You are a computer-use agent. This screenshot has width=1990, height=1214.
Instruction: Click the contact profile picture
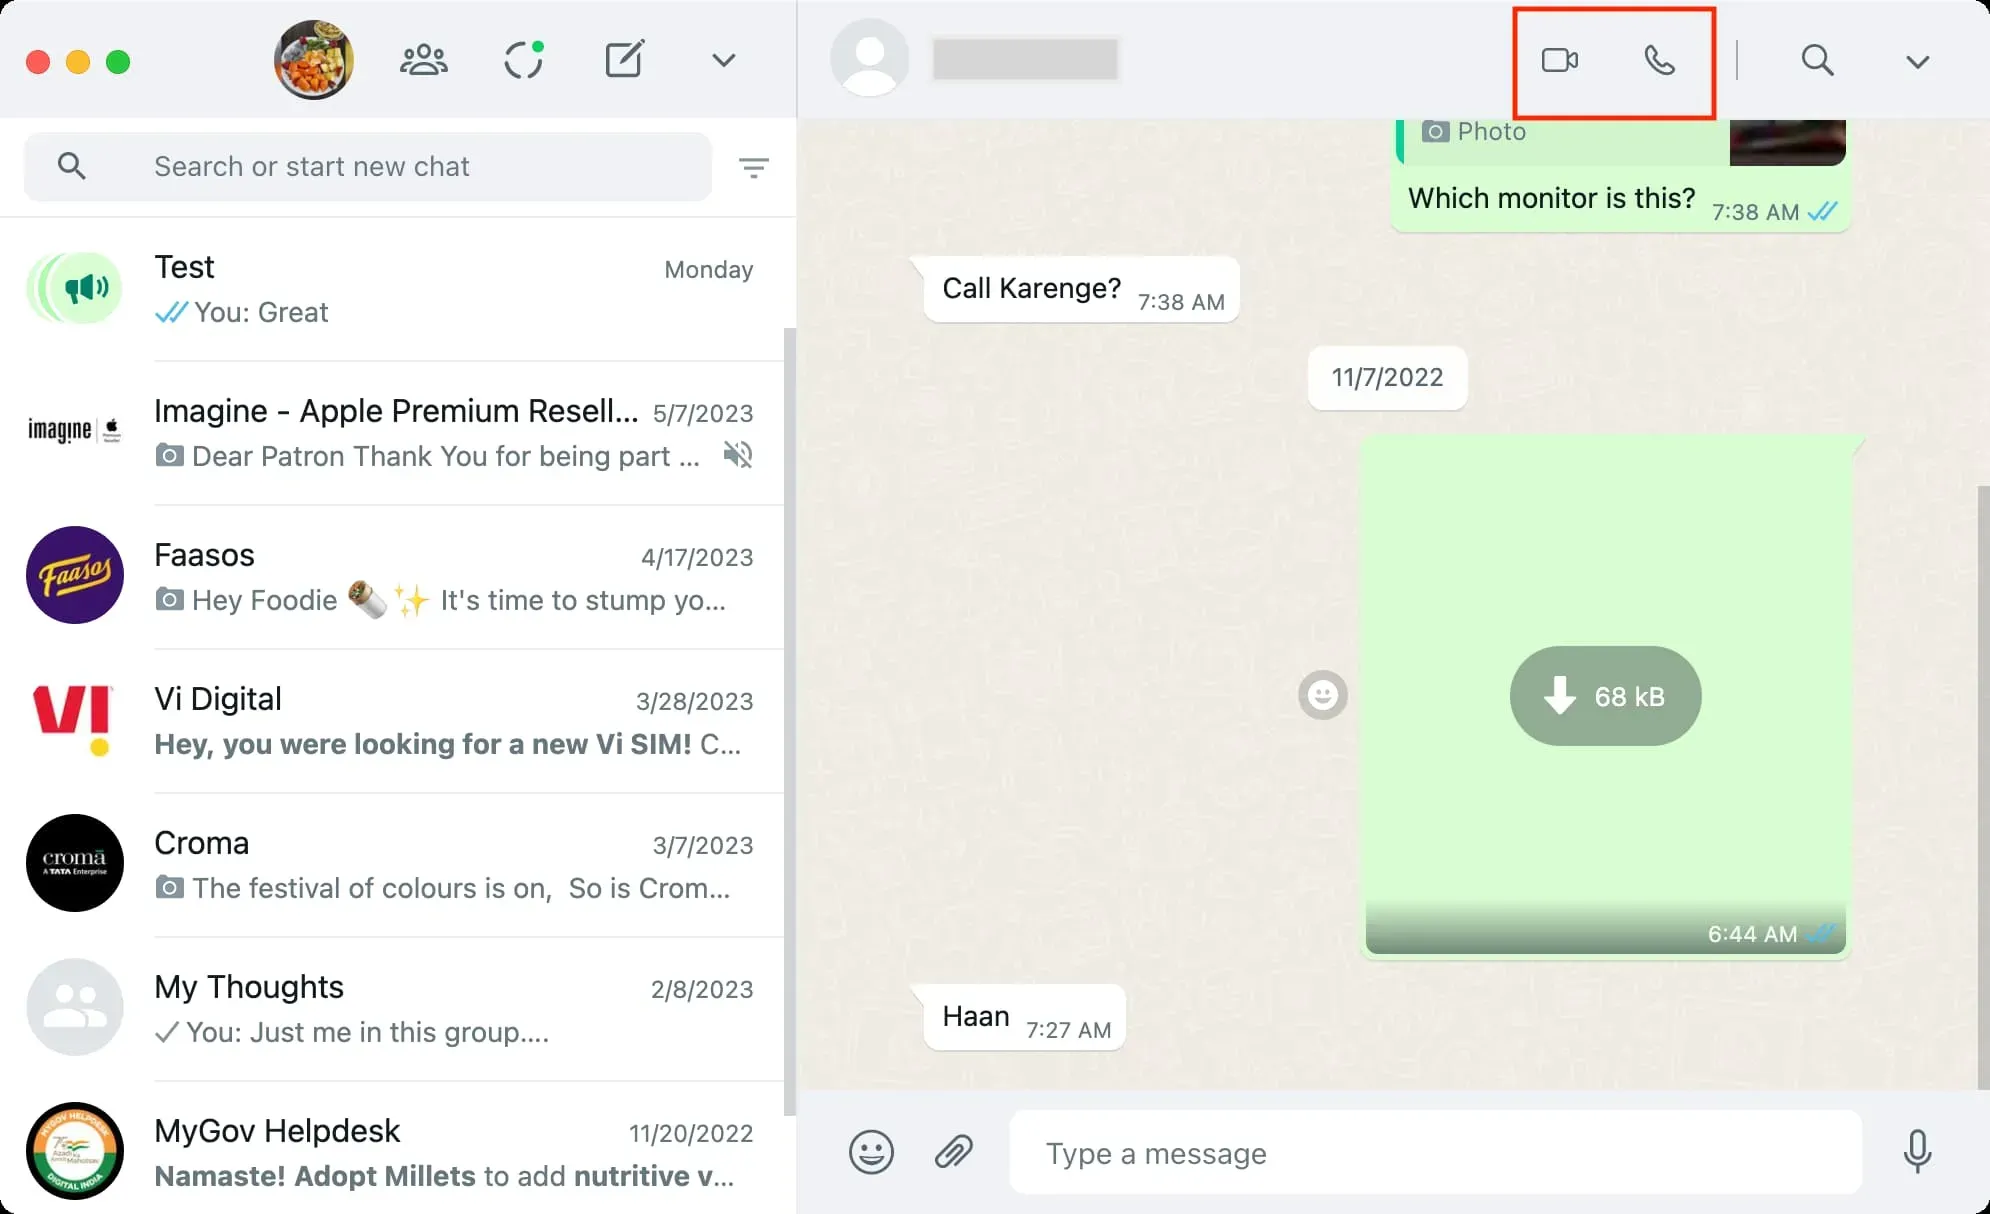[x=868, y=60]
